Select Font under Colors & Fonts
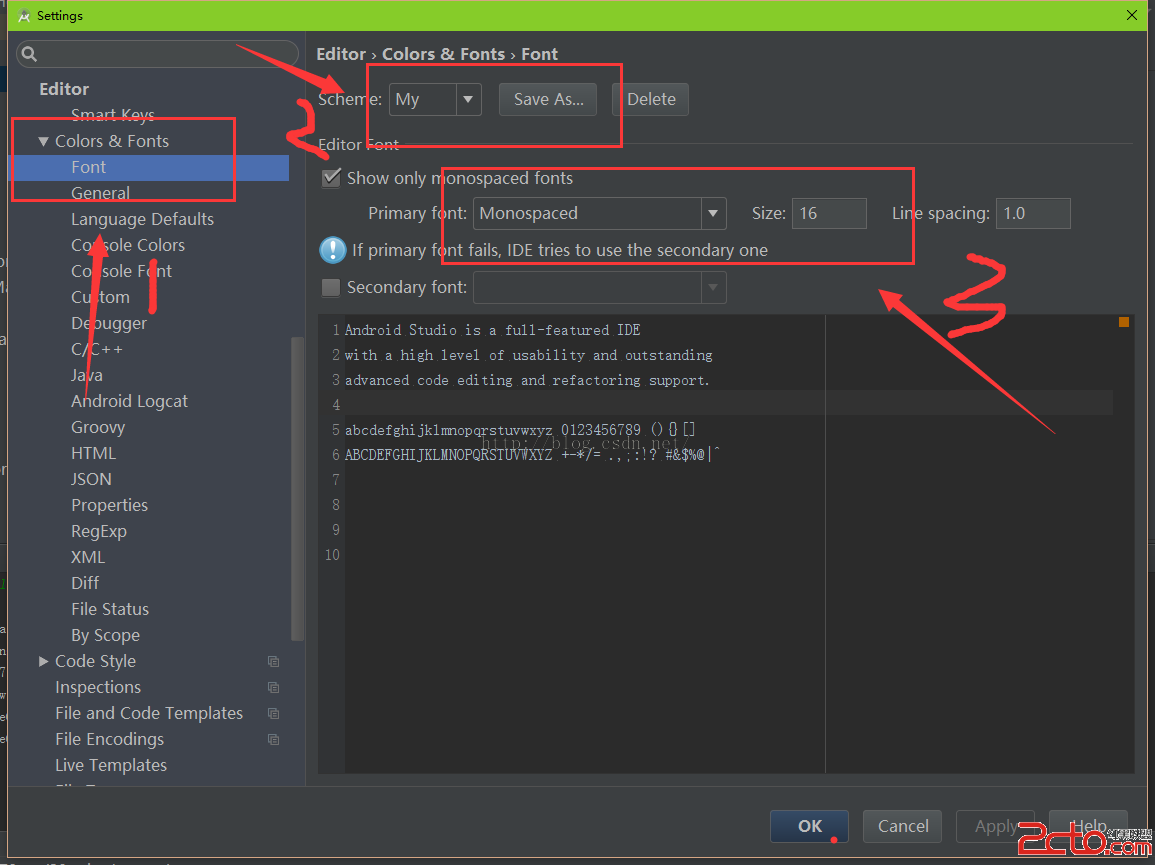This screenshot has height=865, width=1155. click(x=88, y=167)
